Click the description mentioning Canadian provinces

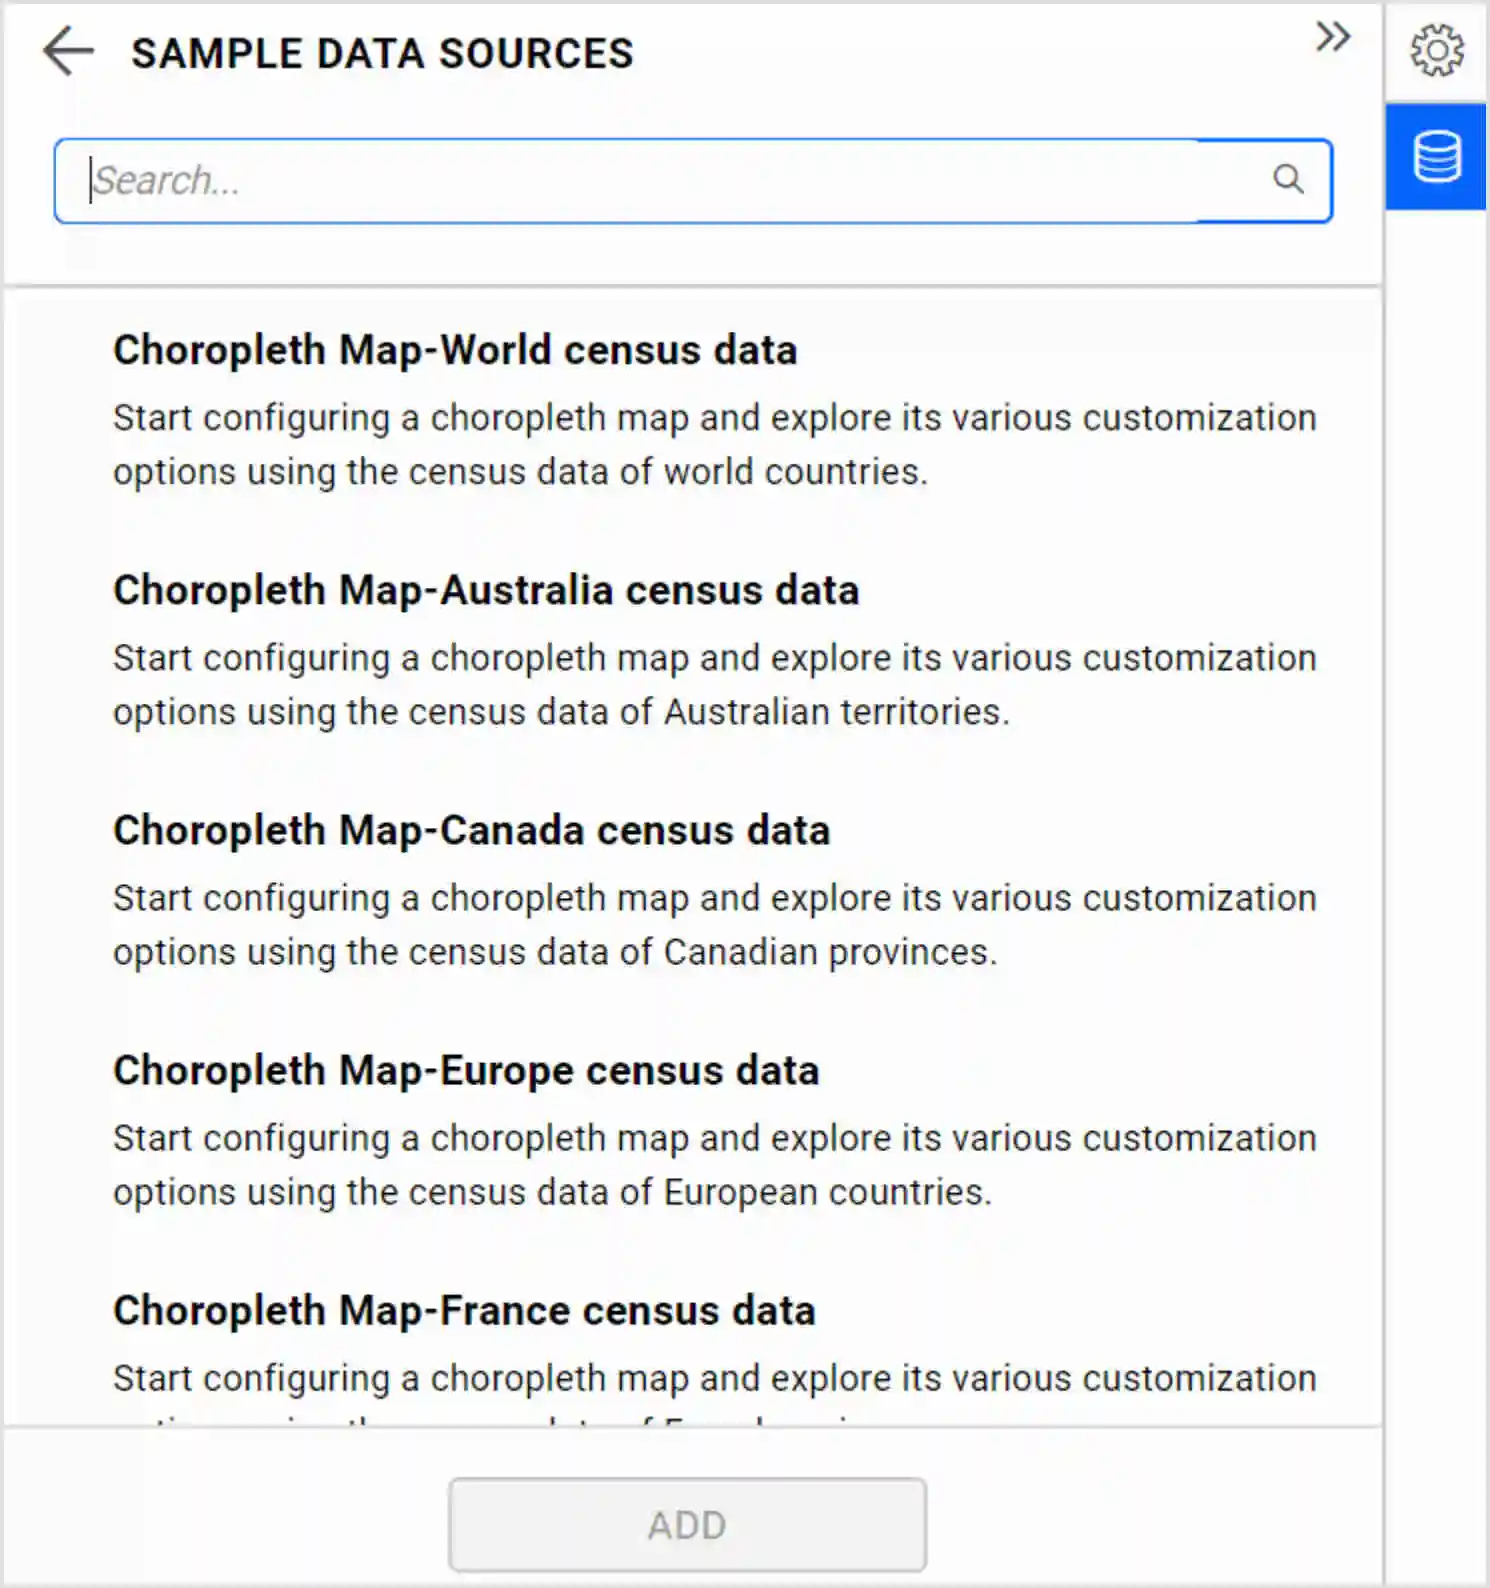click(714, 925)
